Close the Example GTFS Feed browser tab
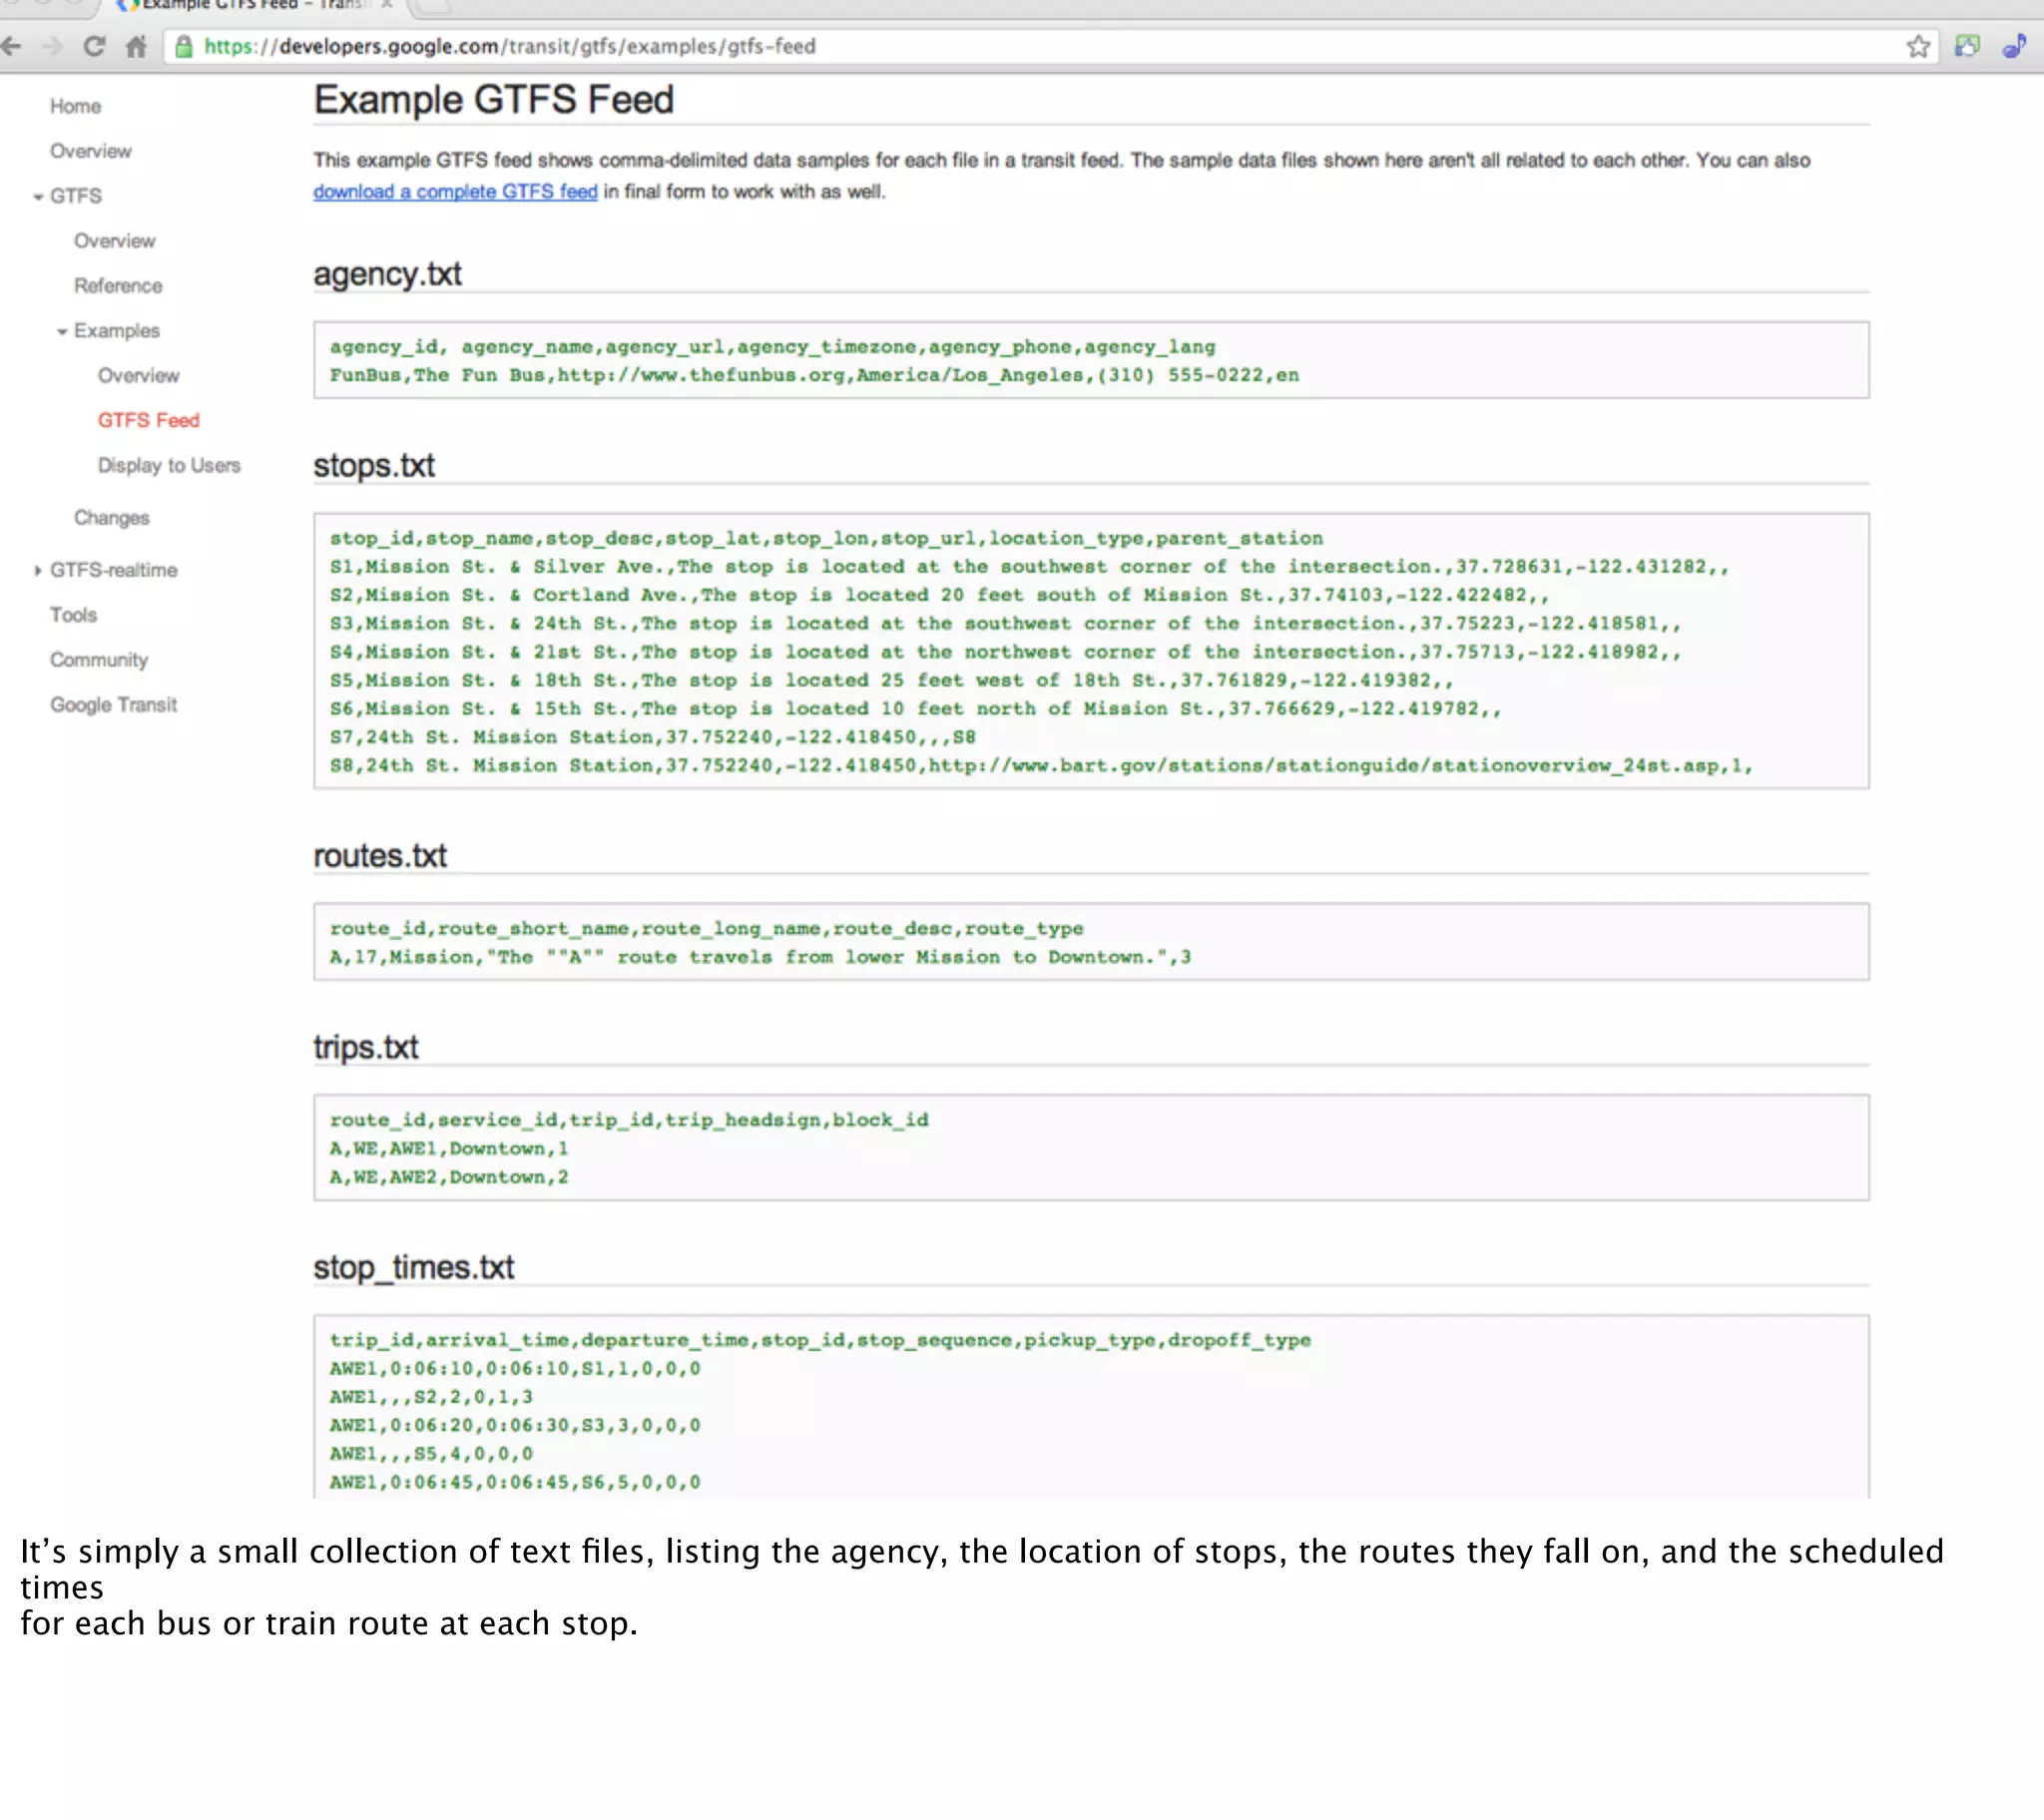 387,5
